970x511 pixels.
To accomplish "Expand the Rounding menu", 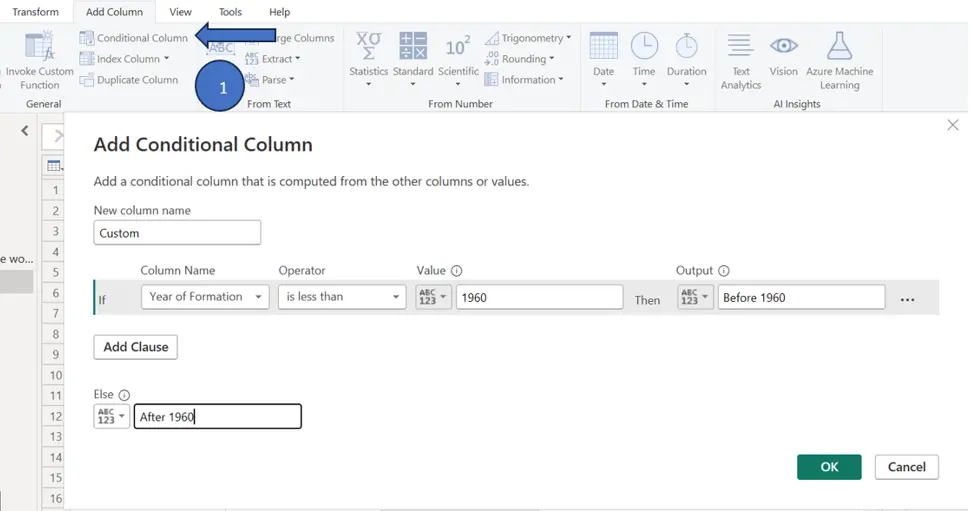I will (x=520, y=59).
